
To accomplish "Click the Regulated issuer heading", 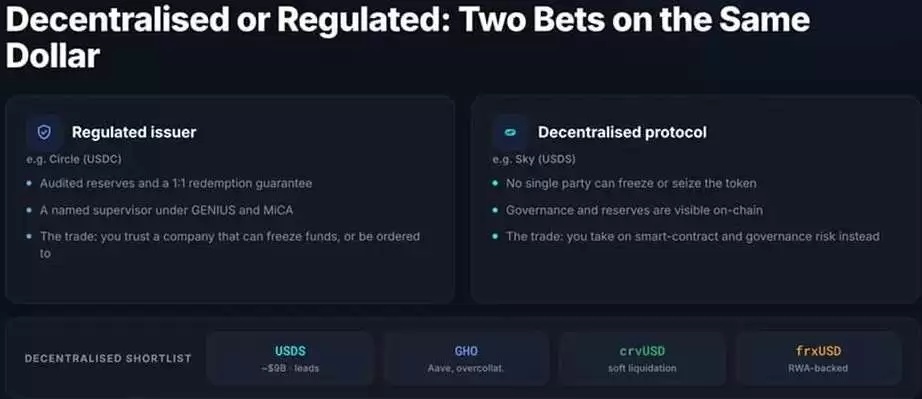I will tap(134, 132).
